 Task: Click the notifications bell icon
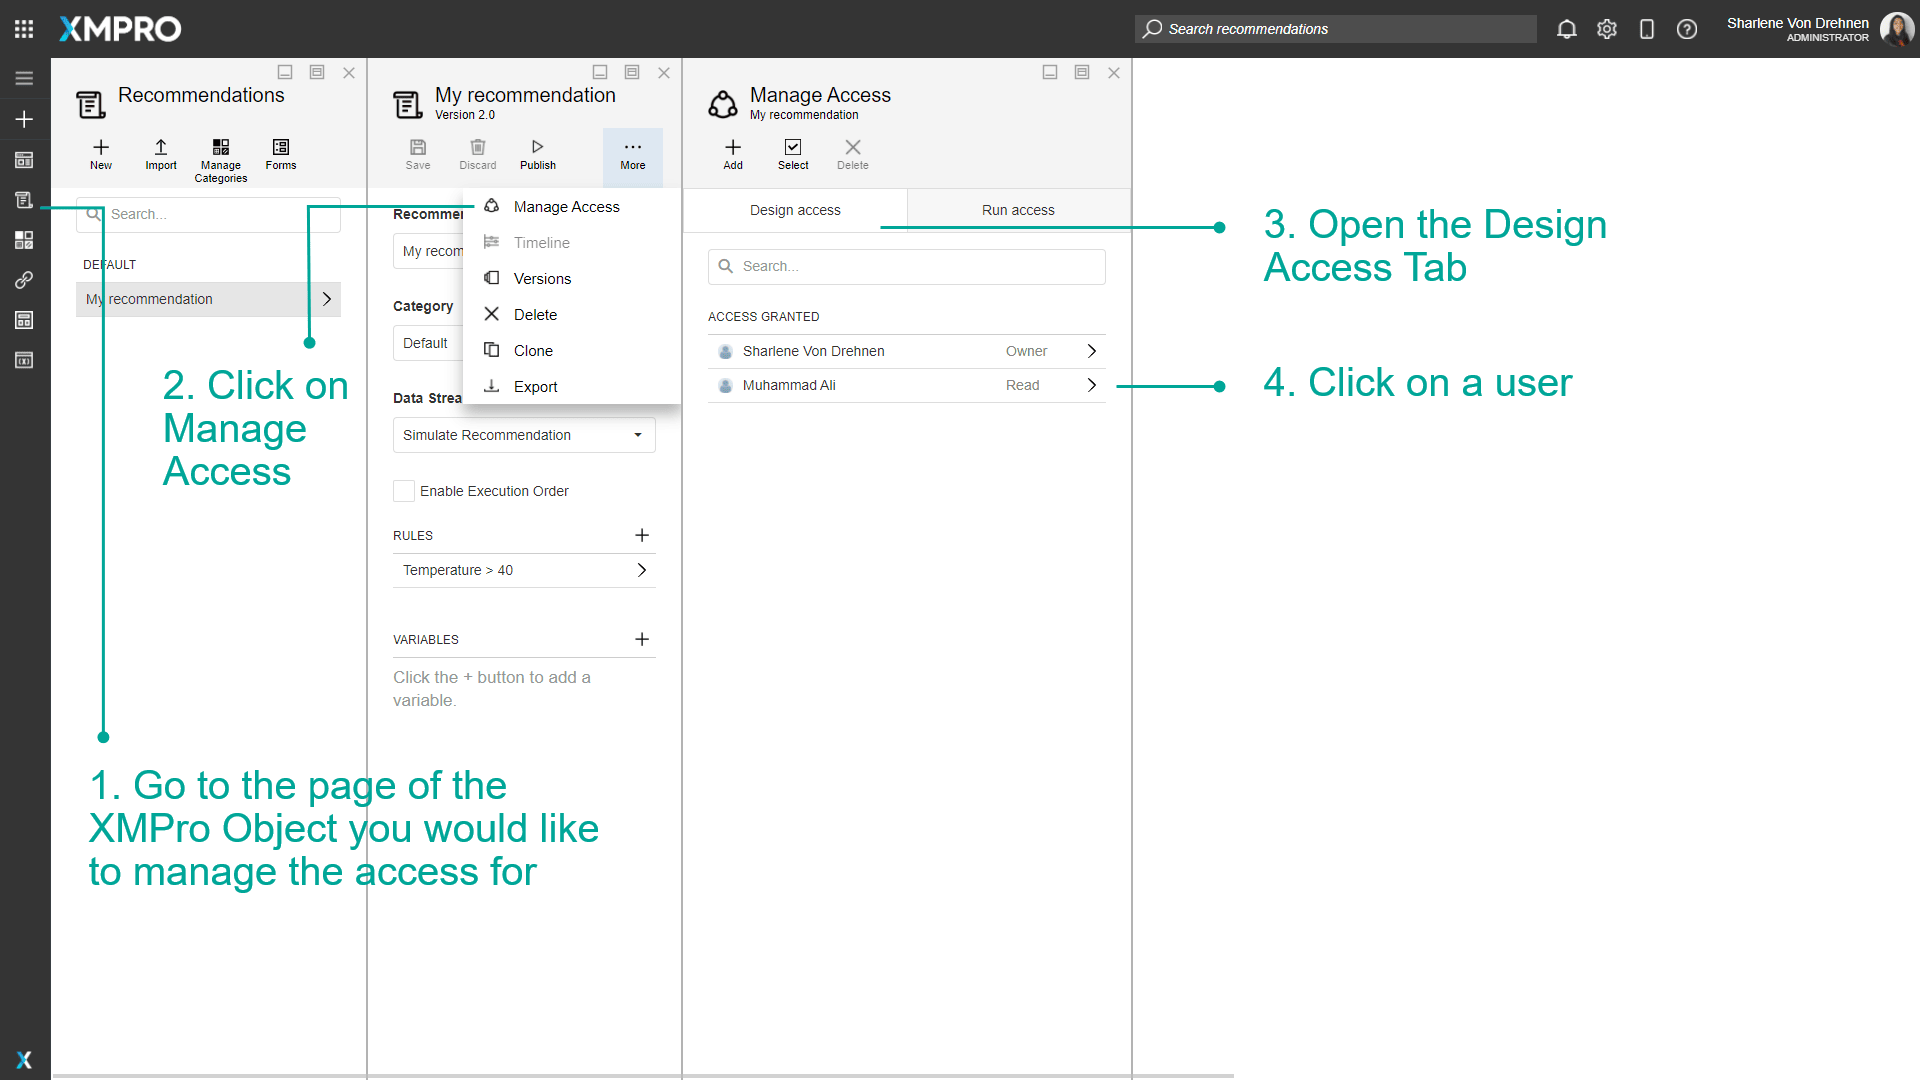(1566, 29)
